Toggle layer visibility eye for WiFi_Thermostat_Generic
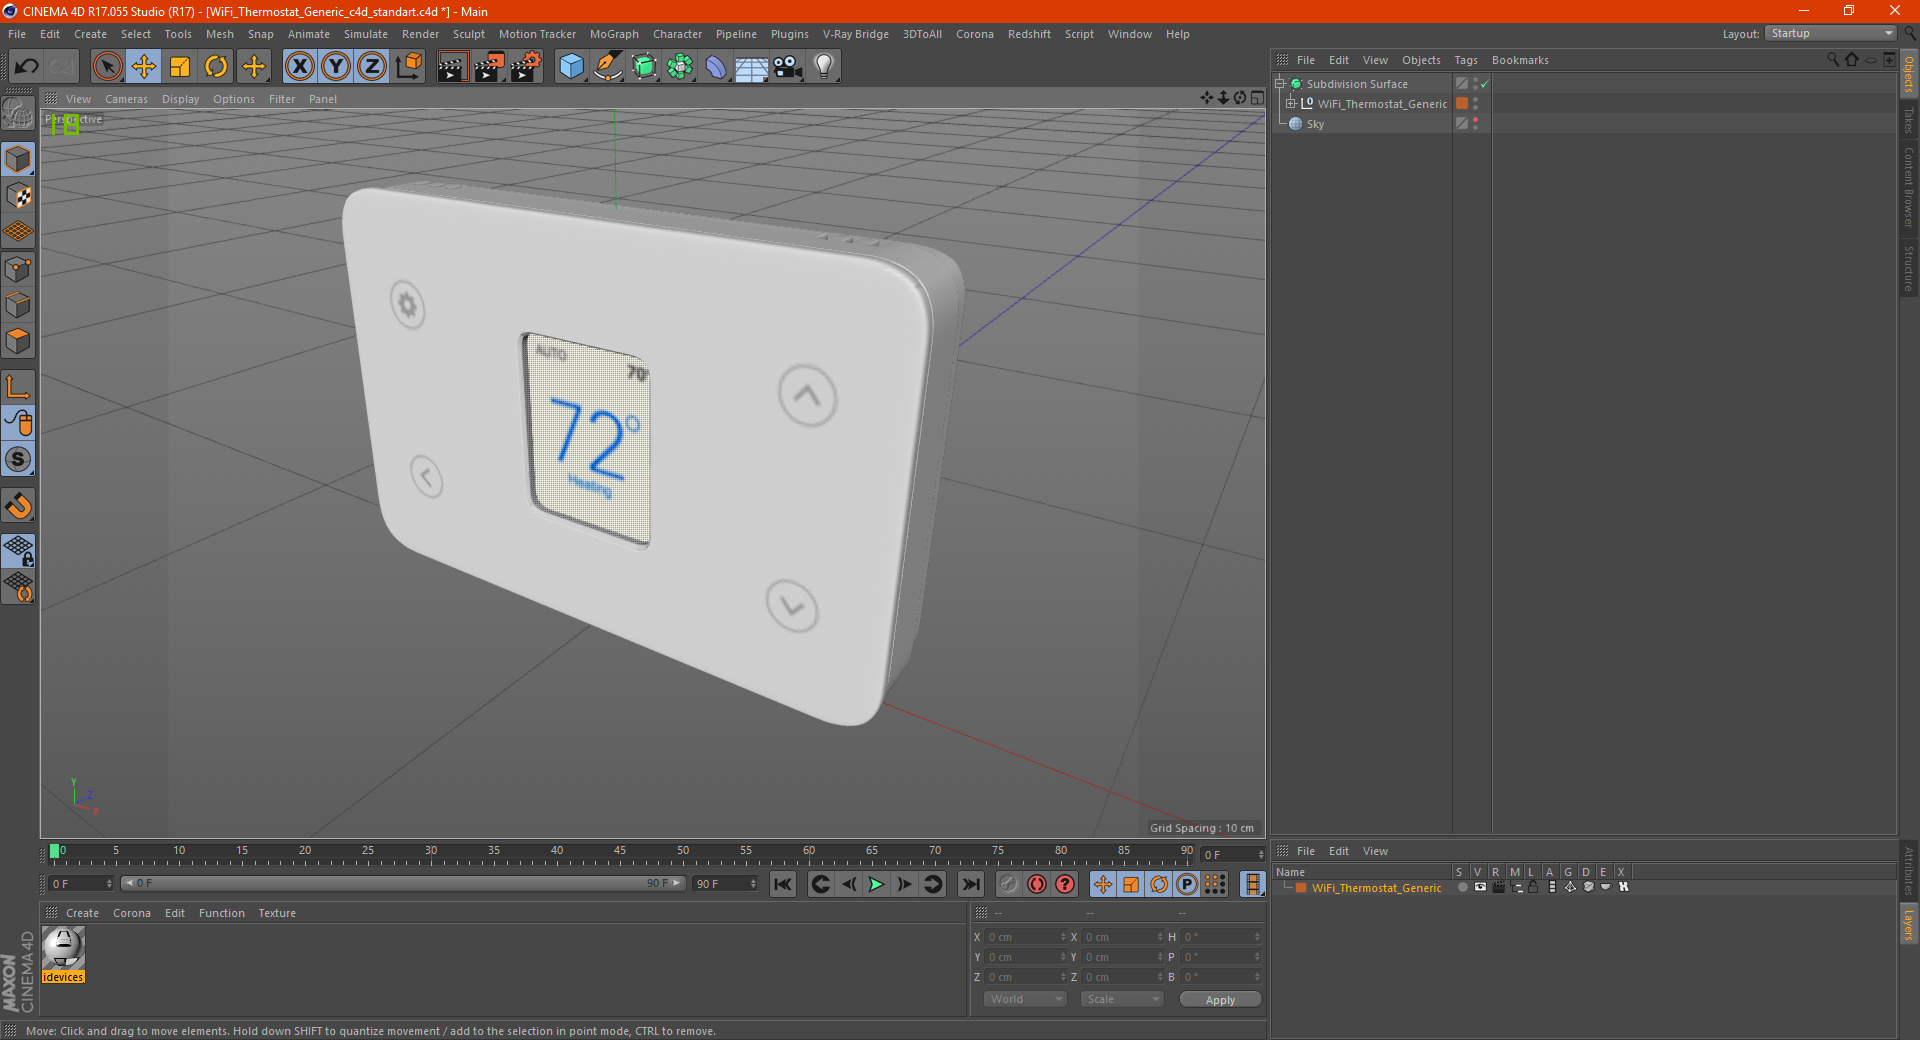Viewport: 1920px width, 1040px height. pos(1480,887)
